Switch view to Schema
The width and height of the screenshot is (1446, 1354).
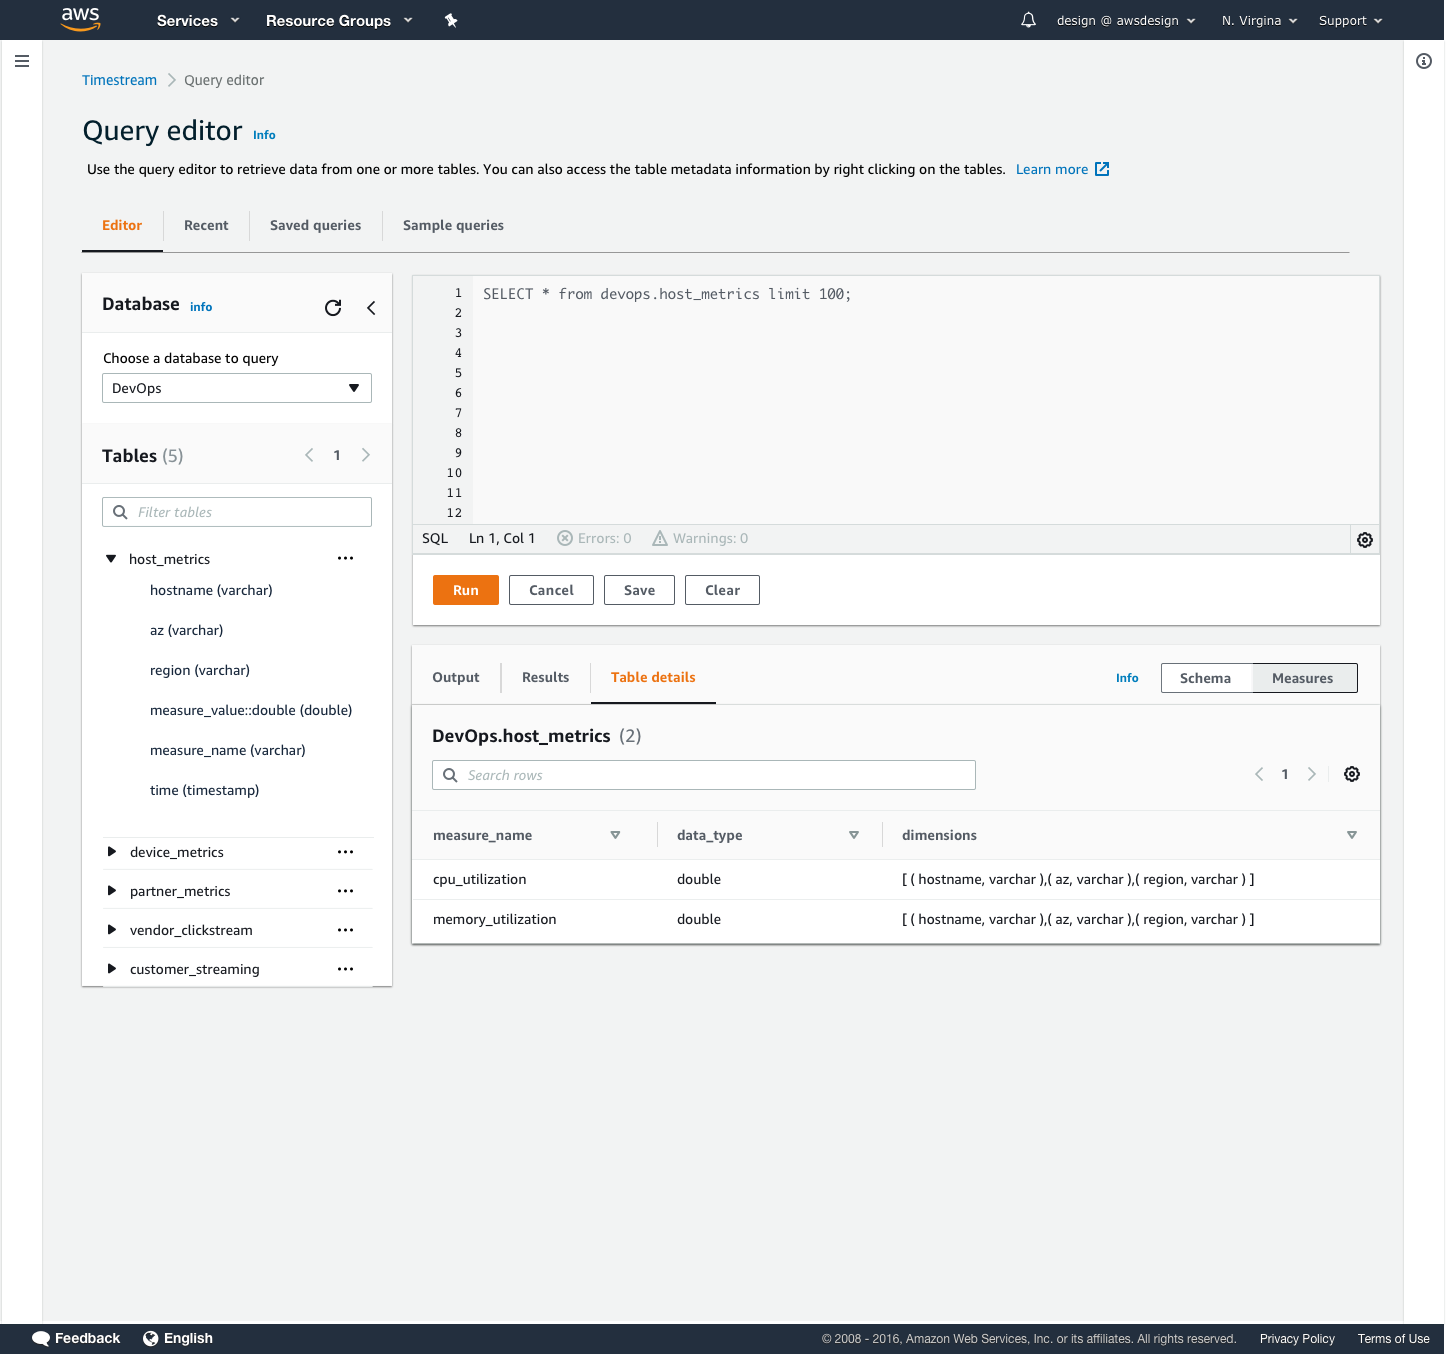coord(1206,678)
